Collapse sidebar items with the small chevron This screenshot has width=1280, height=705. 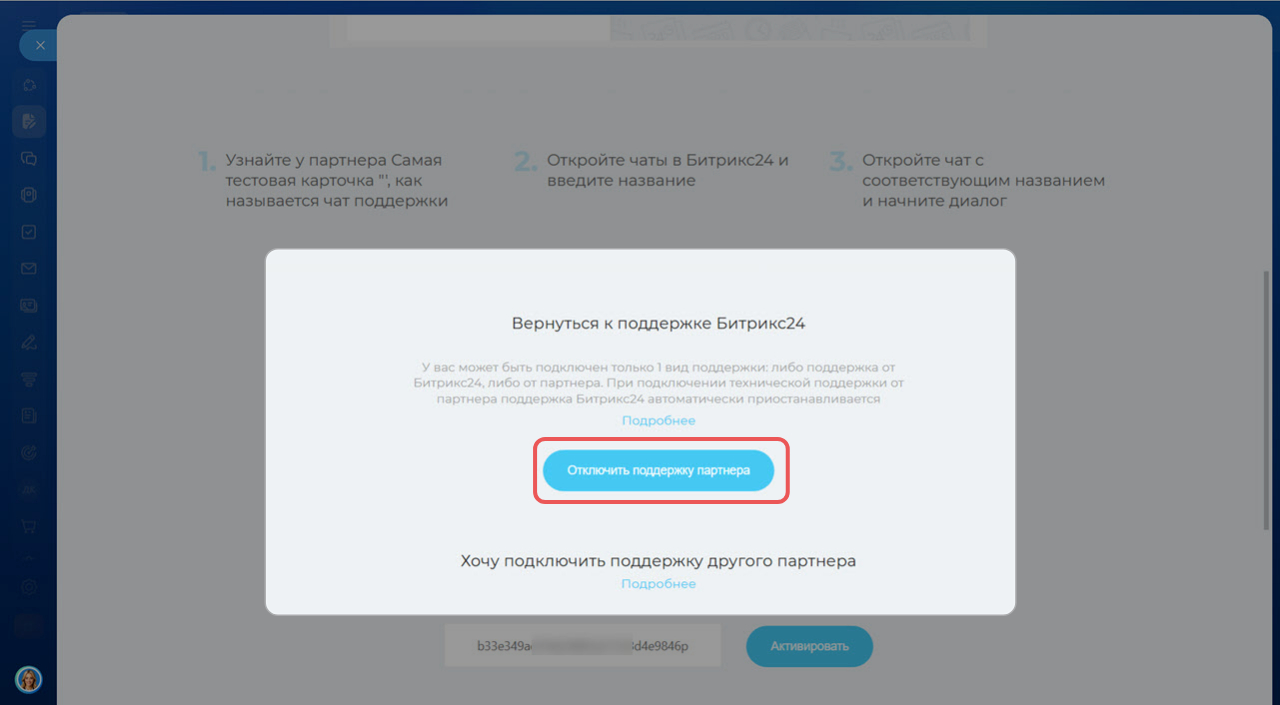(x=29, y=556)
